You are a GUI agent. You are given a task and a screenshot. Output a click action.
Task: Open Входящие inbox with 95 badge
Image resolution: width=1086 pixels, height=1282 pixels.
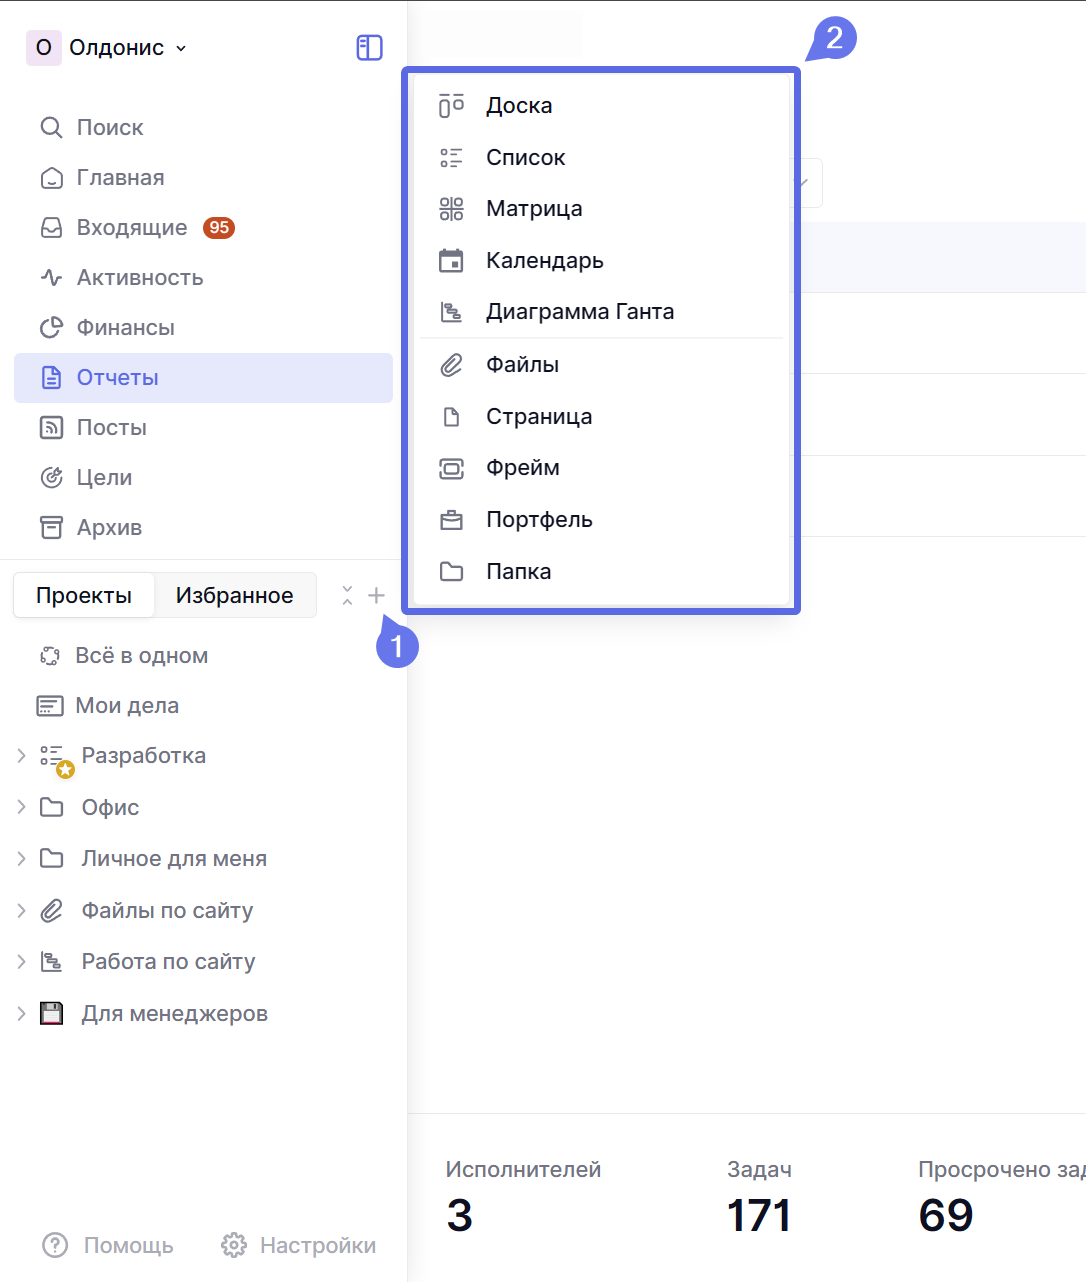pyautogui.click(x=132, y=228)
